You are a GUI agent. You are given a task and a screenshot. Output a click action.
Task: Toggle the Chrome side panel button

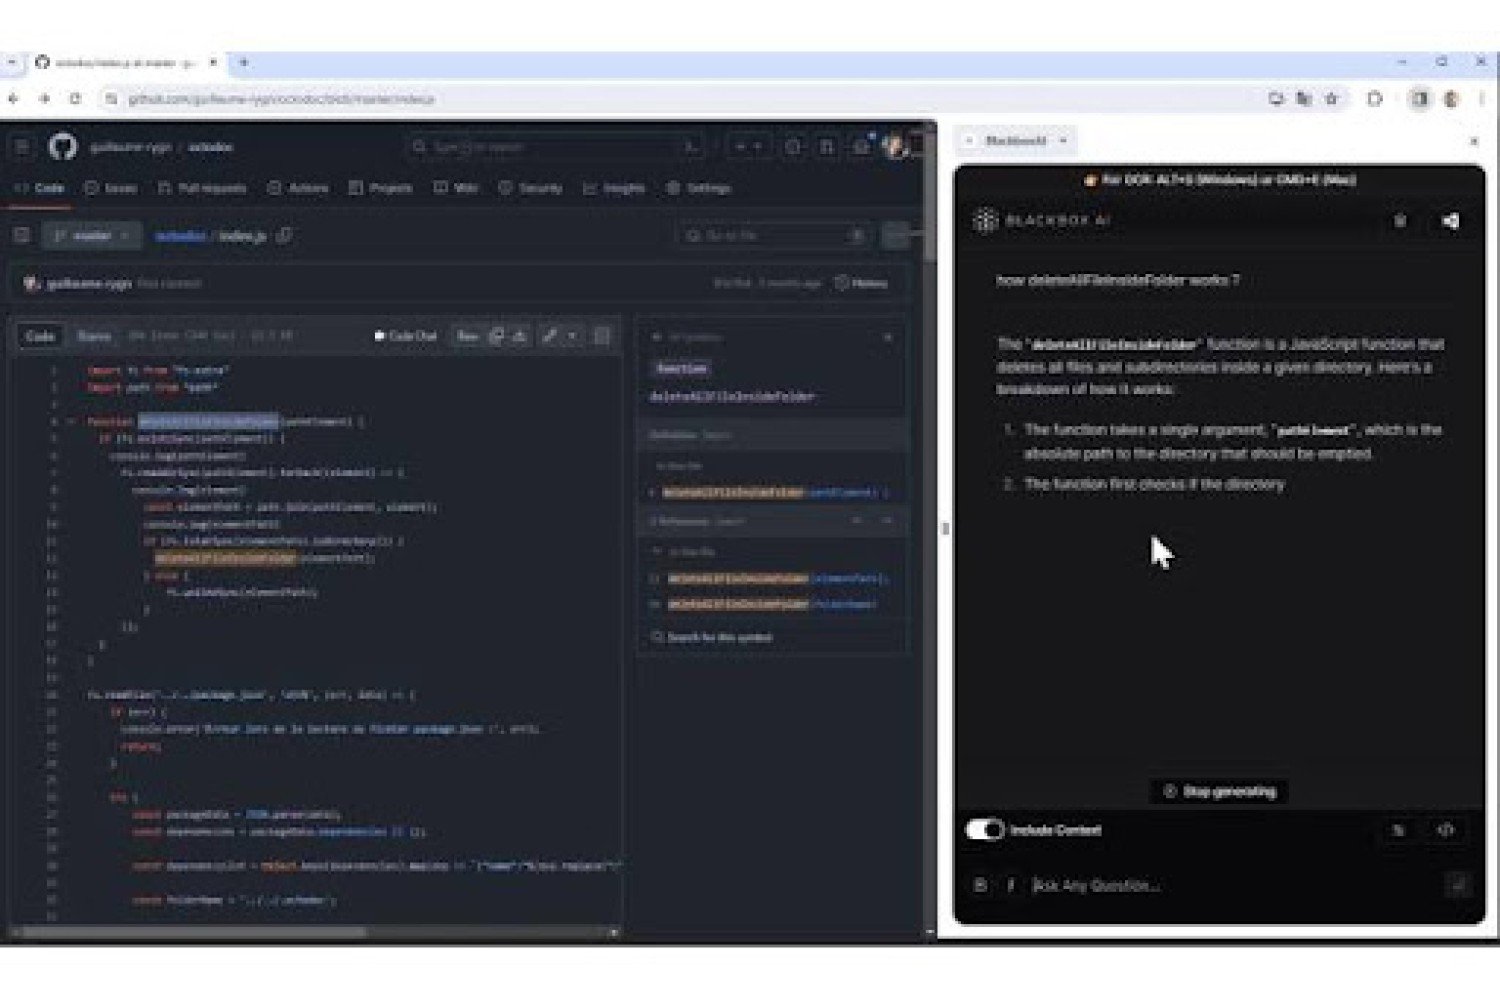tap(1419, 99)
